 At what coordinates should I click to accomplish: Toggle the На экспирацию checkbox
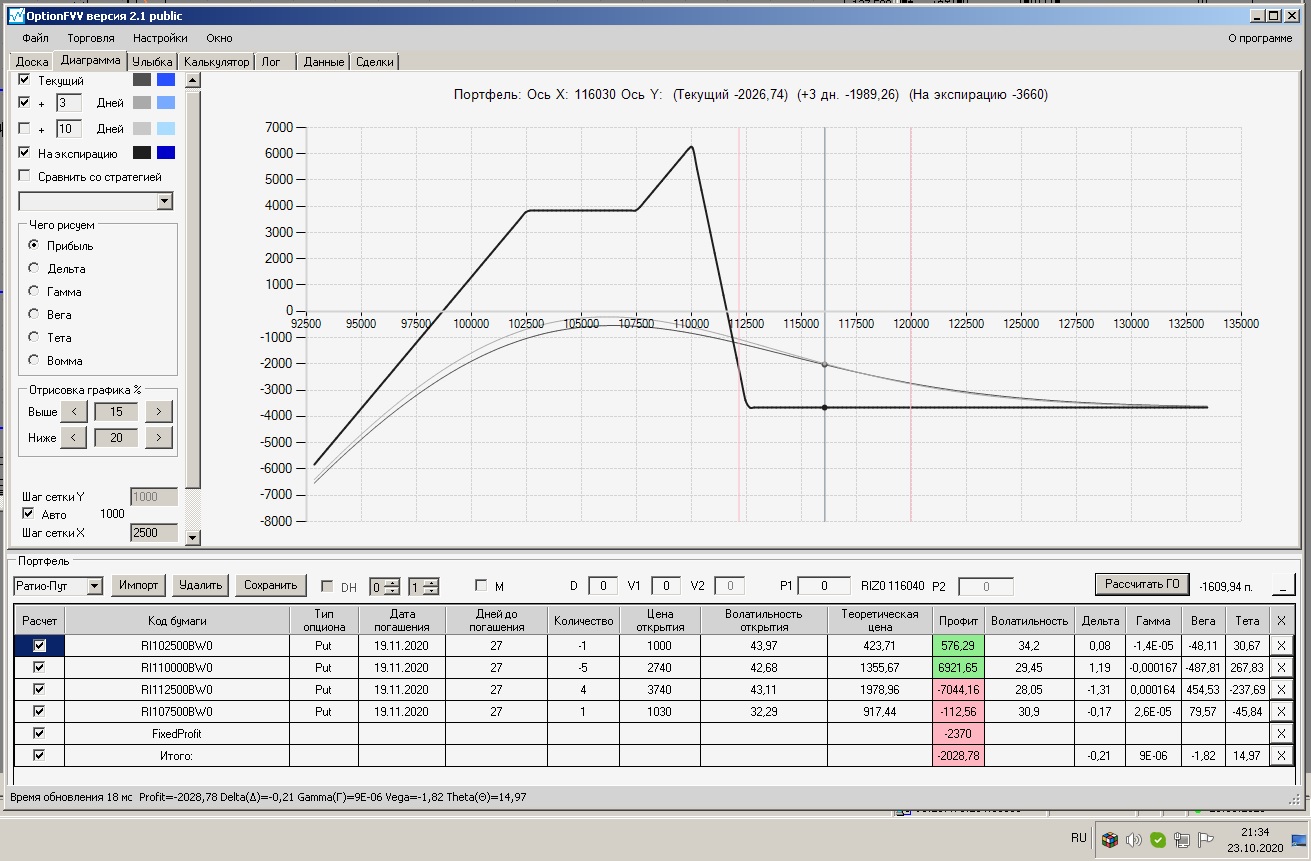tap(25, 153)
